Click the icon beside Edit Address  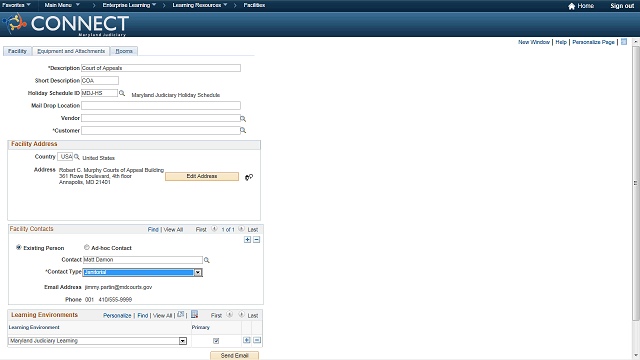point(249,177)
